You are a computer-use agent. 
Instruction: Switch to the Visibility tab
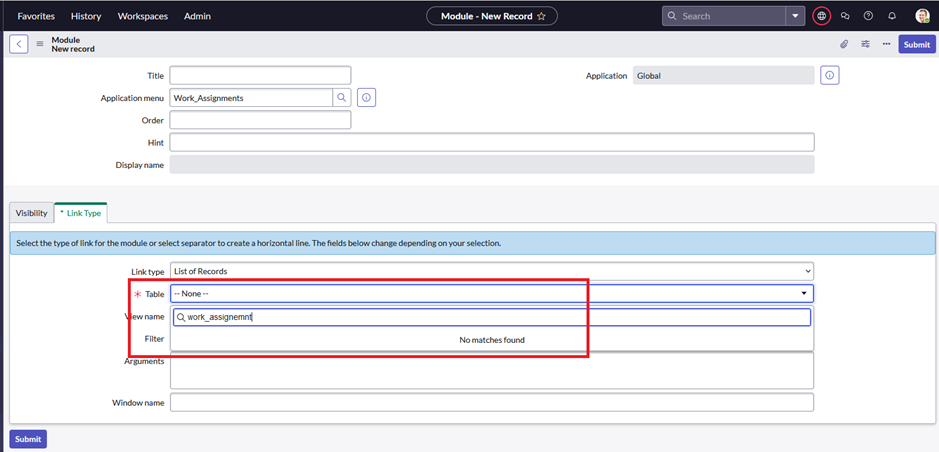tap(31, 213)
